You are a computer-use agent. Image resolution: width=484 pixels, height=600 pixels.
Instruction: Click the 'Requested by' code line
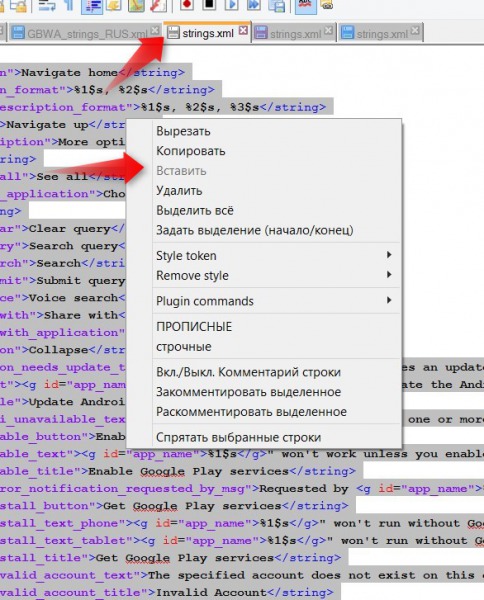tap(242, 489)
